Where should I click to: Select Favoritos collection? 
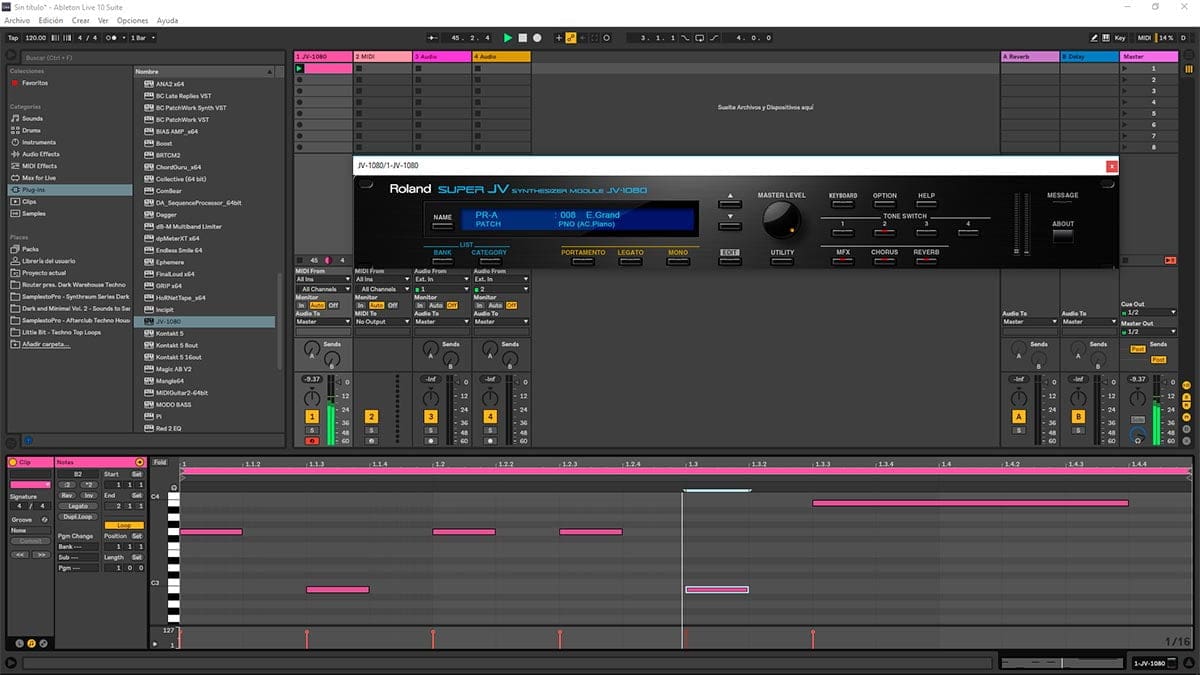pyautogui.click(x=35, y=83)
